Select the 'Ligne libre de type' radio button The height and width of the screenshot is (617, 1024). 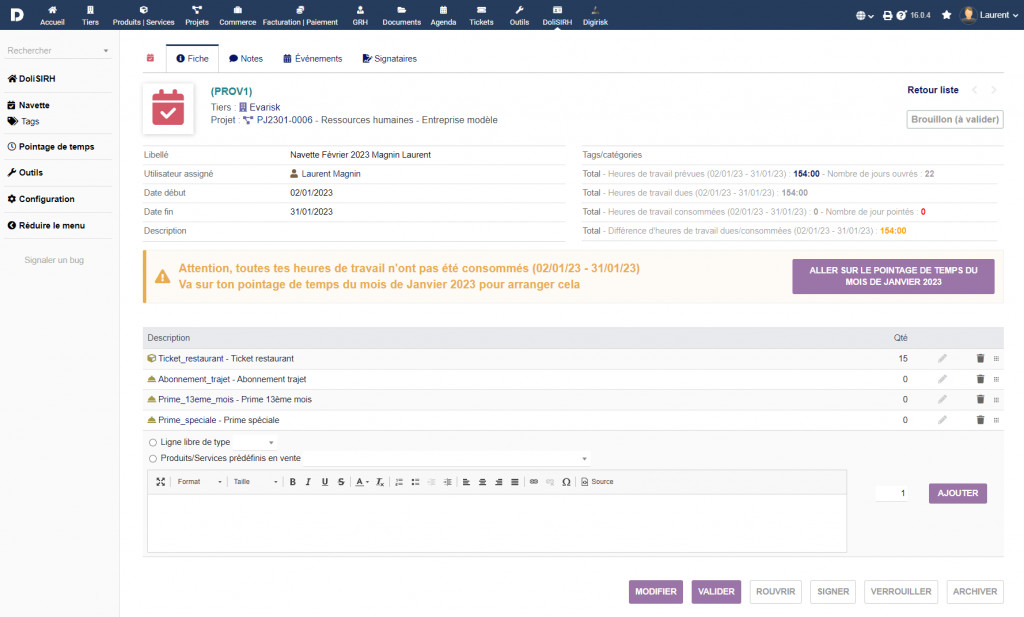(153, 442)
